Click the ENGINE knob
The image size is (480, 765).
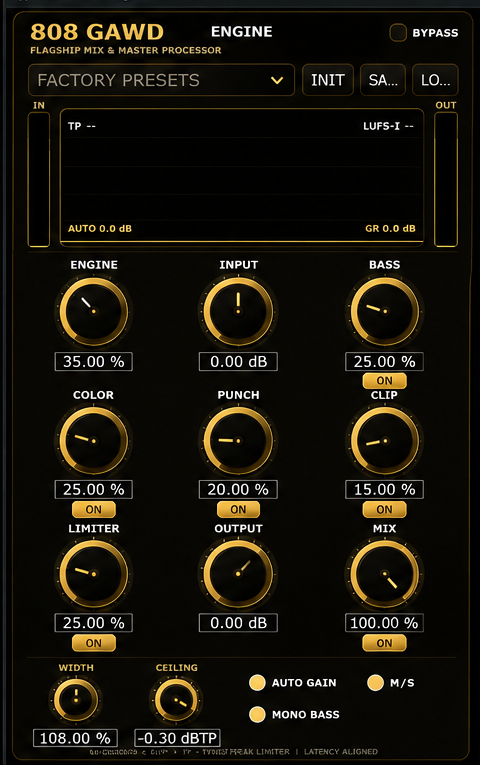click(94, 311)
